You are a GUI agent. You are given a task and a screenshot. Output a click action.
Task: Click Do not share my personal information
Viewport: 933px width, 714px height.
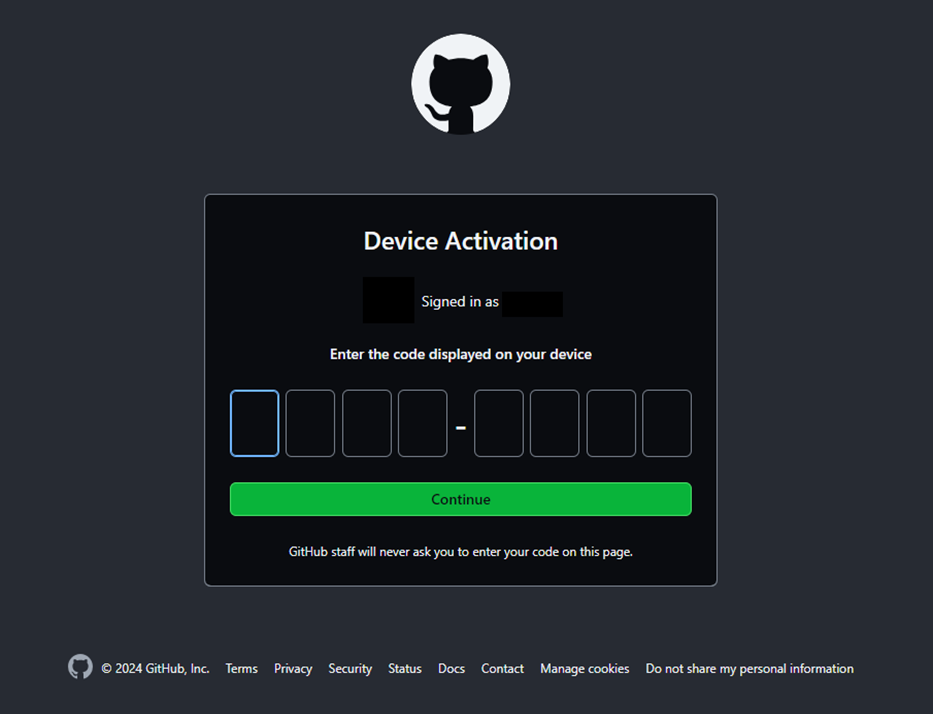click(x=750, y=669)
